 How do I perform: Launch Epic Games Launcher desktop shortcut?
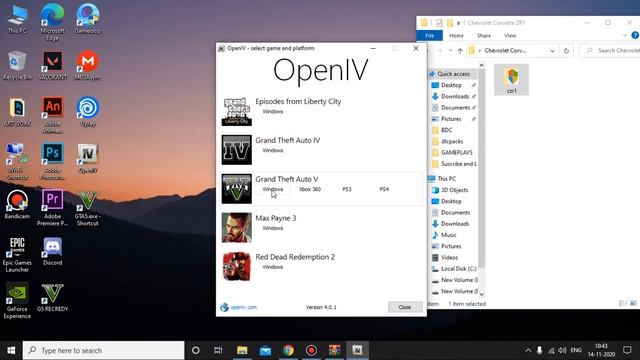coord(17,254)
